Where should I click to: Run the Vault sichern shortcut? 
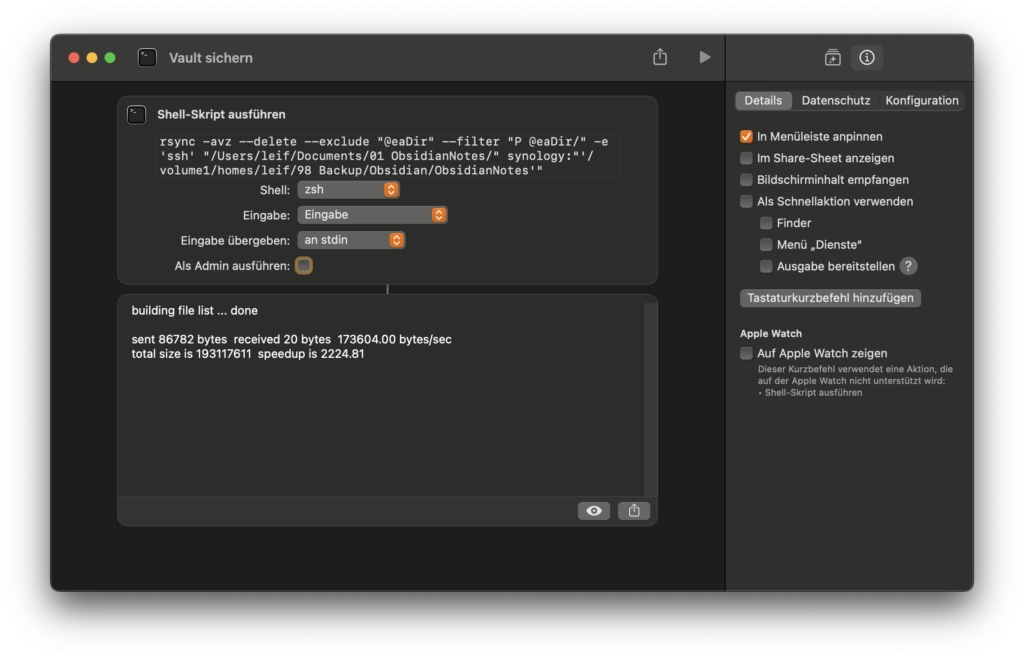[704, 57]
